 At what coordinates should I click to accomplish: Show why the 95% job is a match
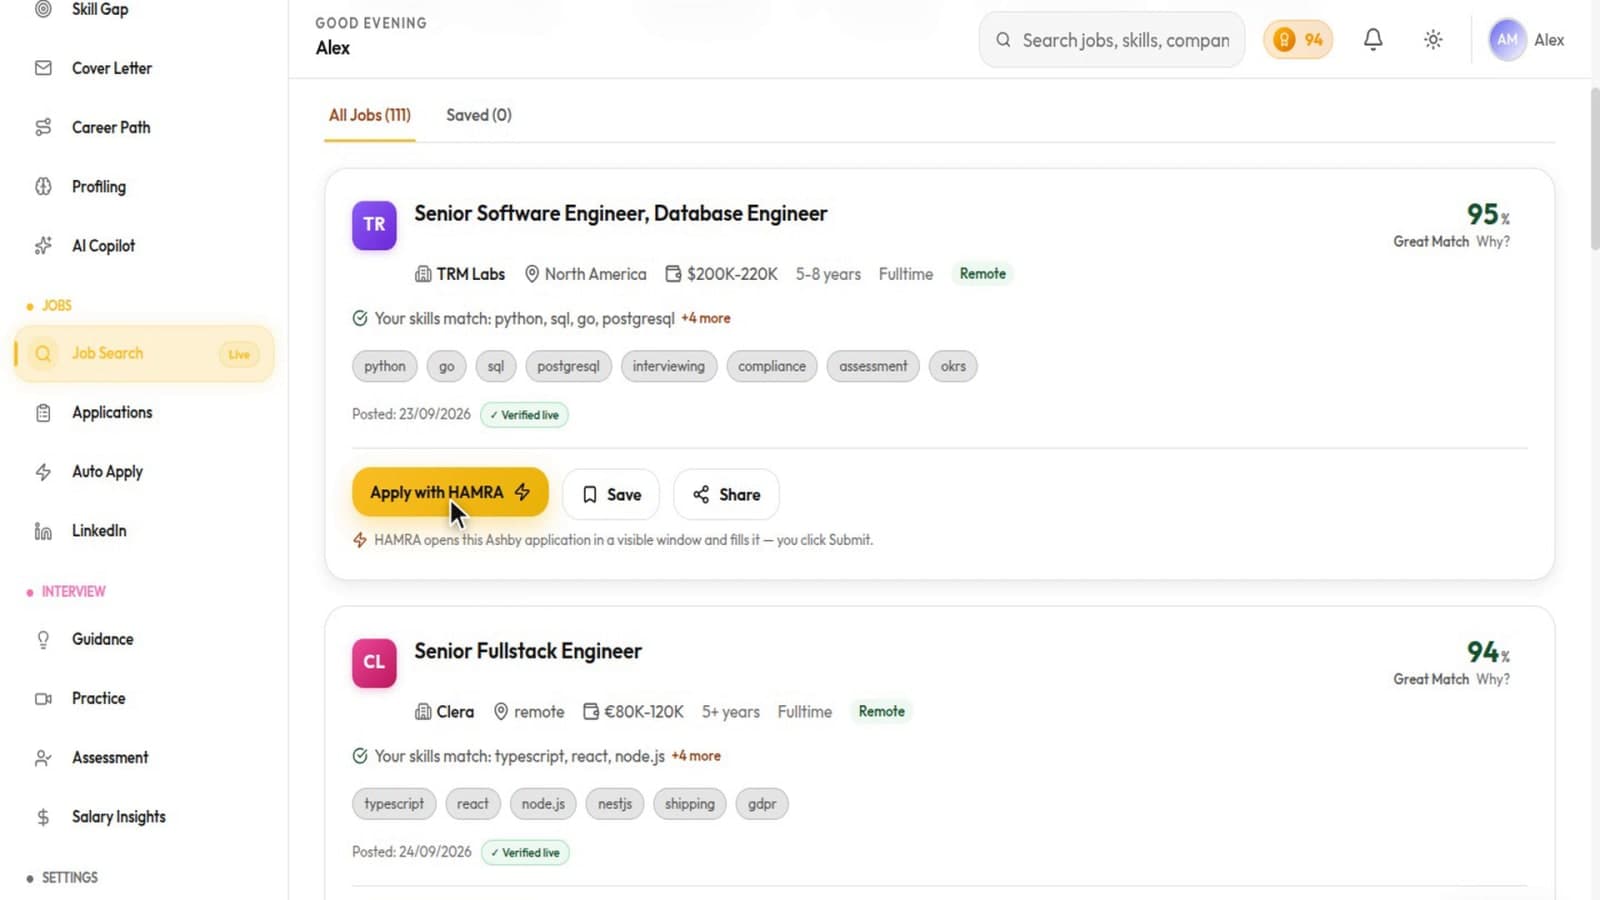point(1493,242)
